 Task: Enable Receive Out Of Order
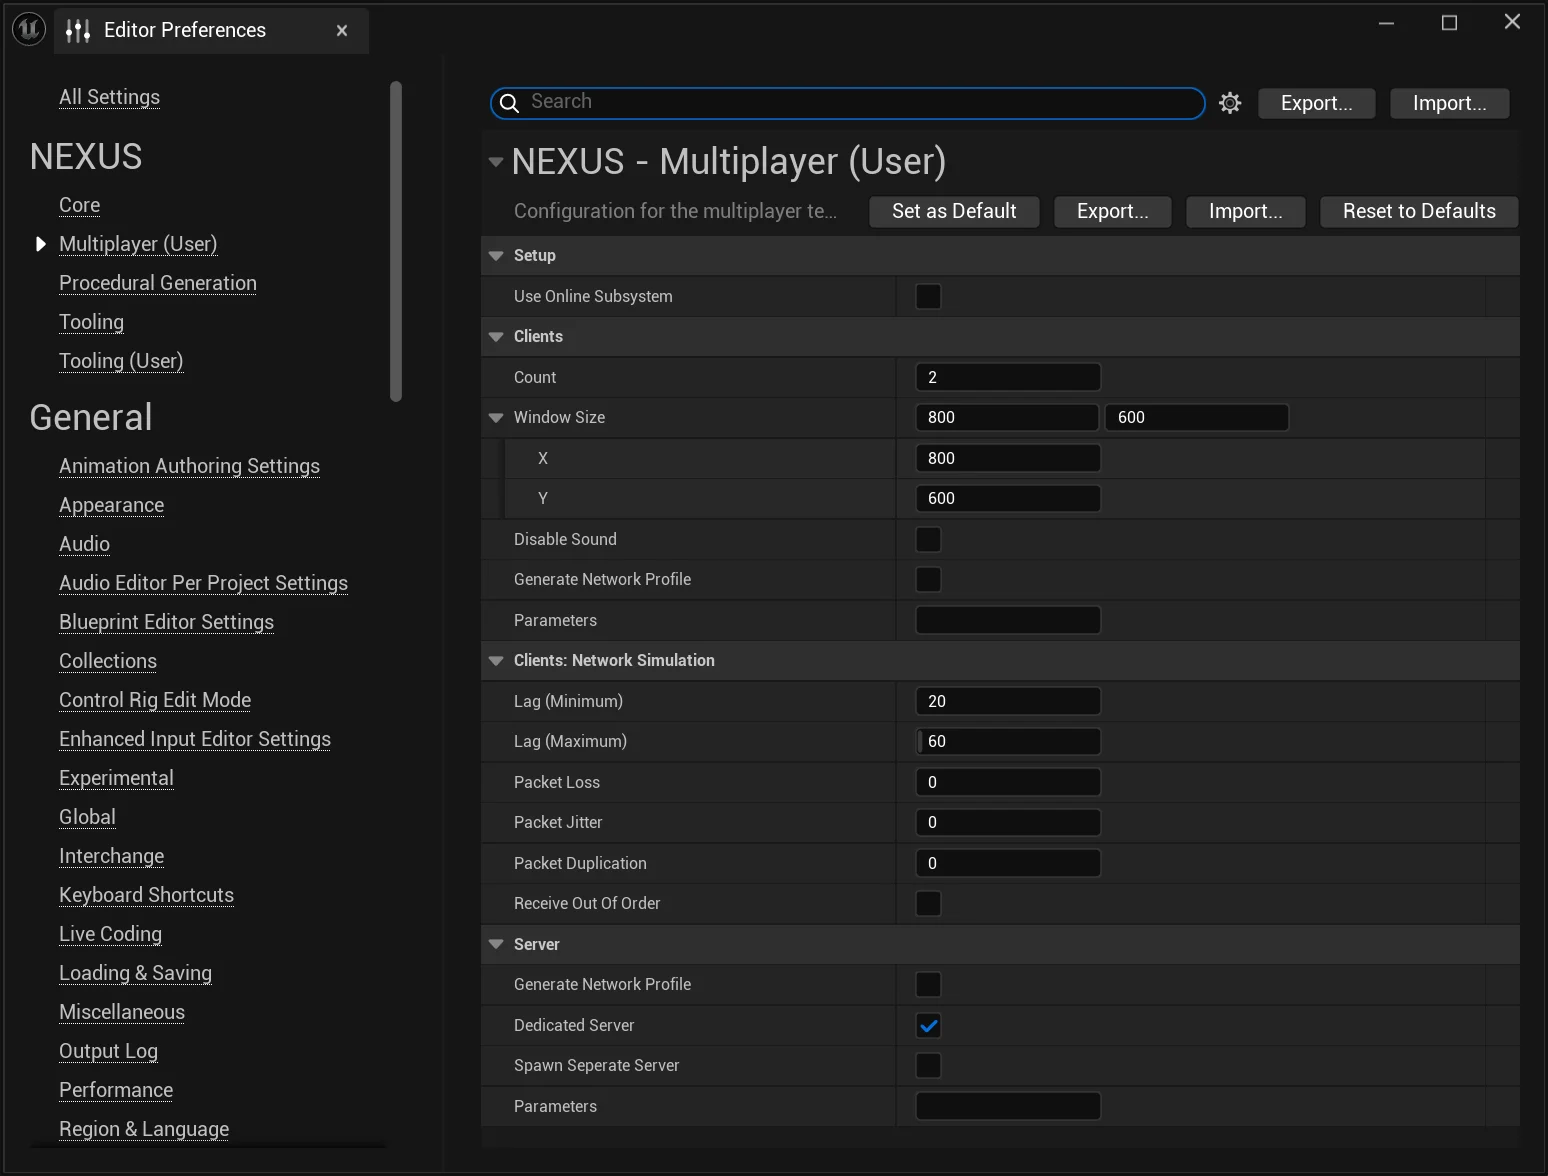pyautogui.click(x=928, y=903)
